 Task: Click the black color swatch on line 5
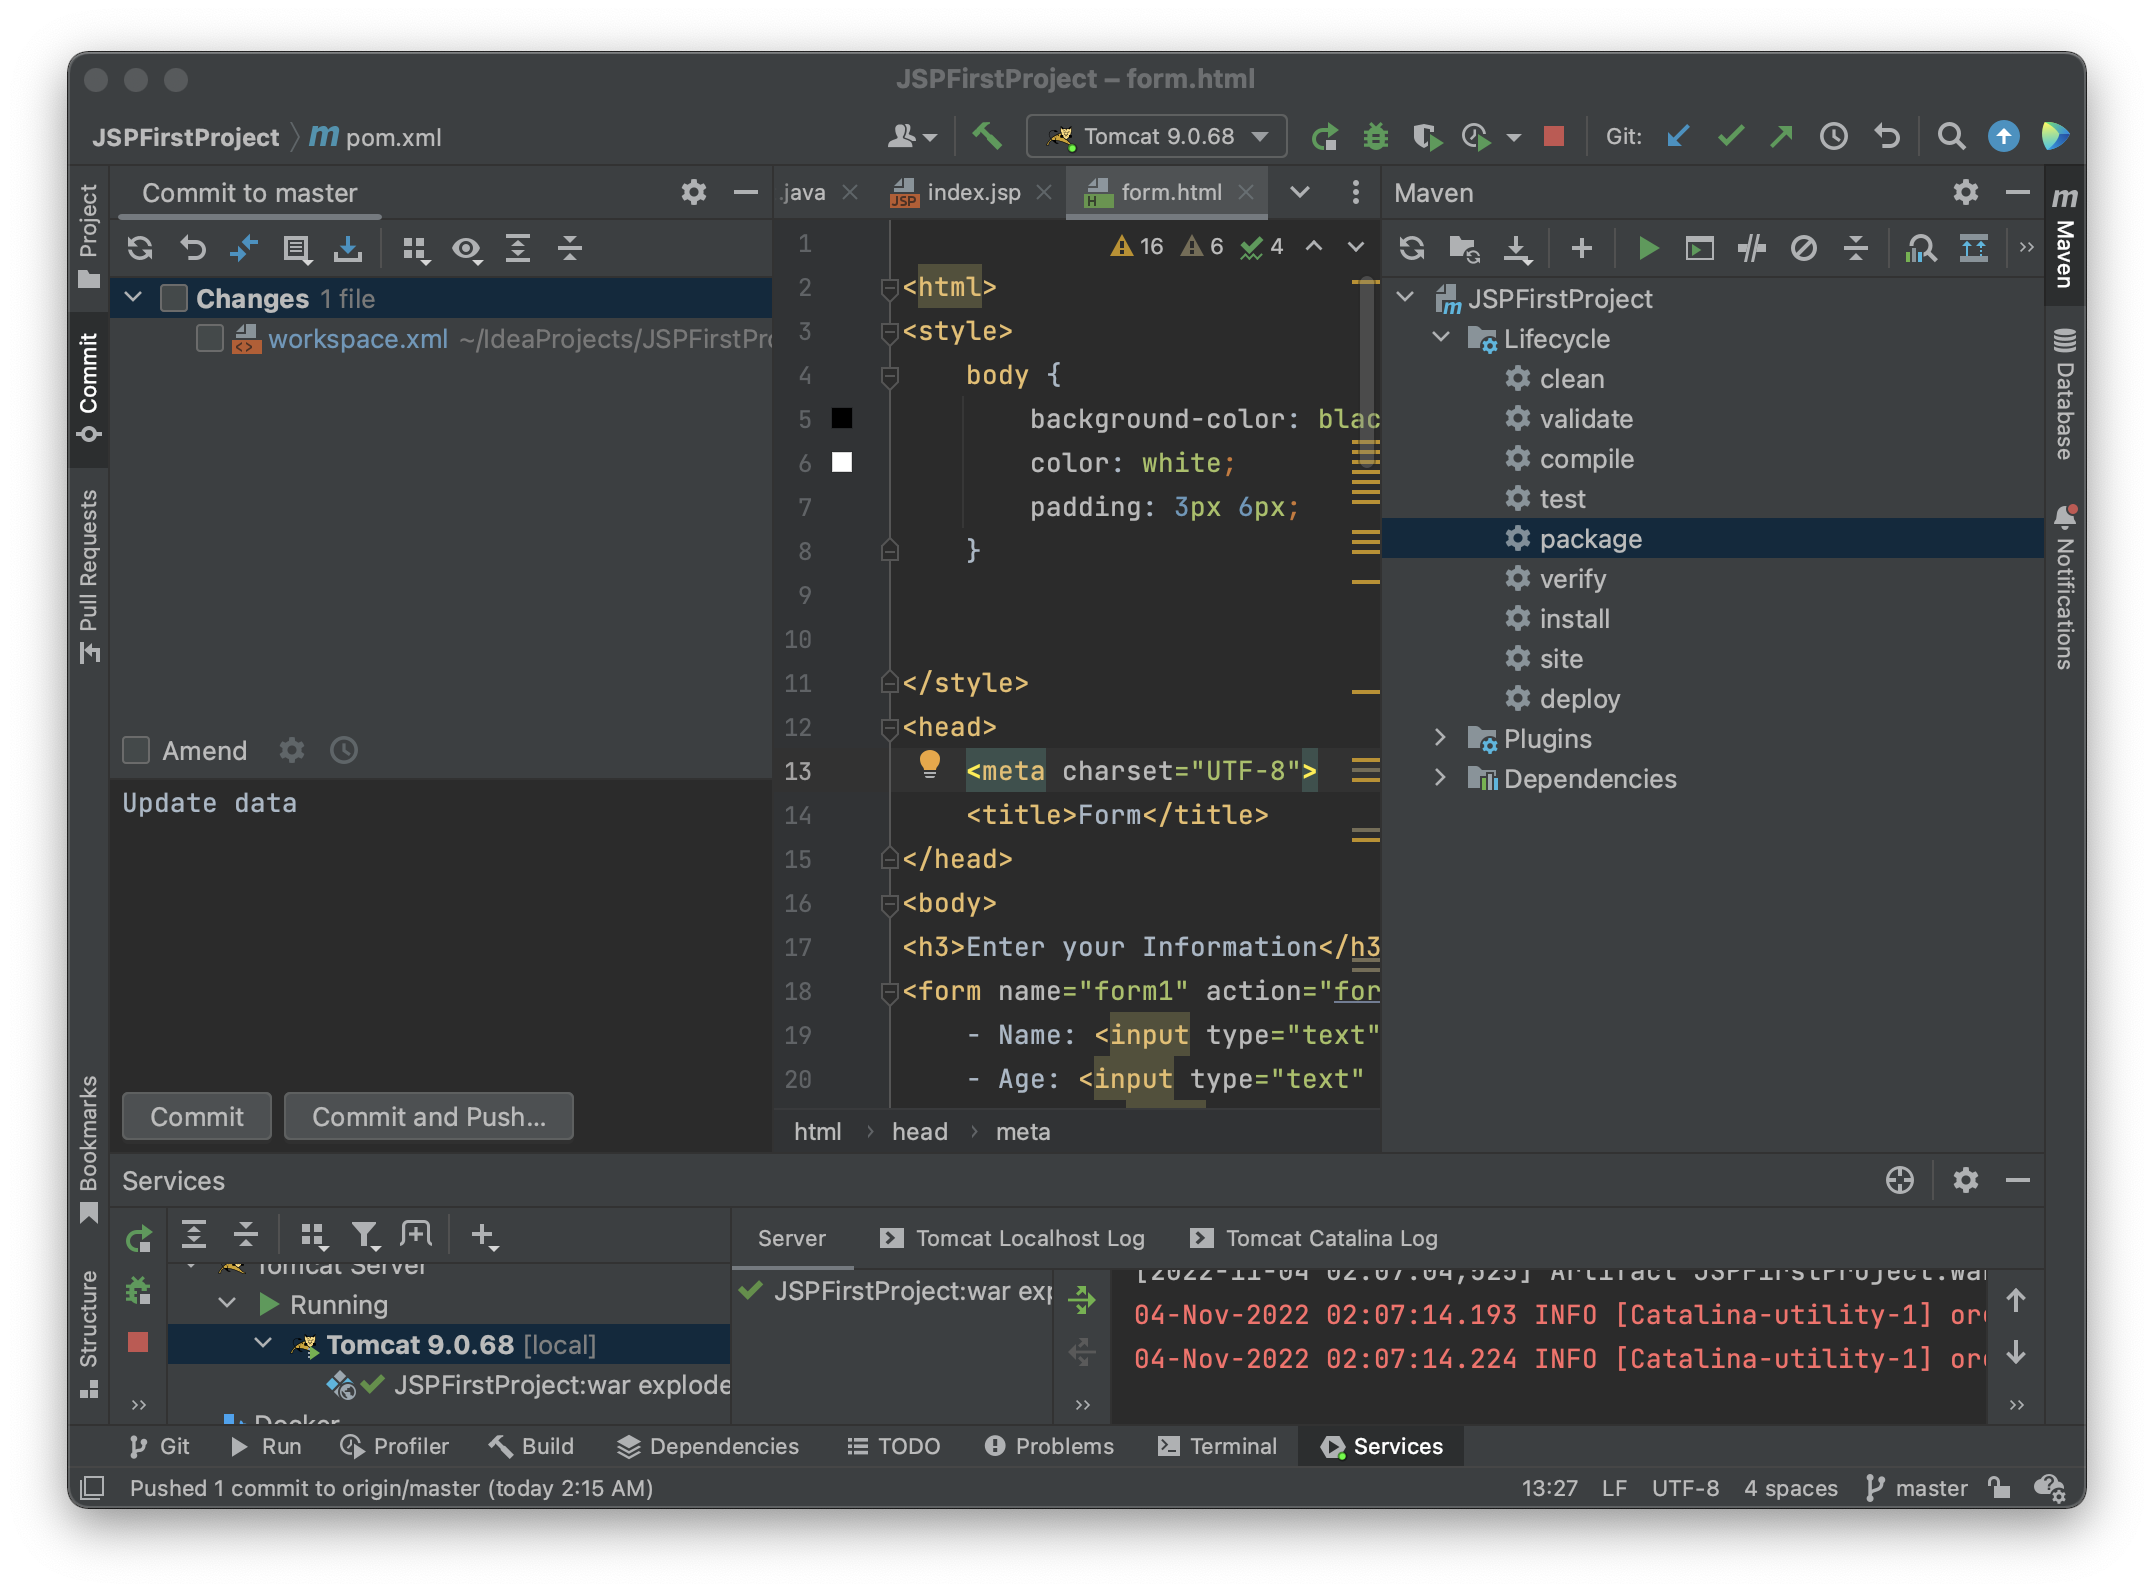tap(842, 418)
